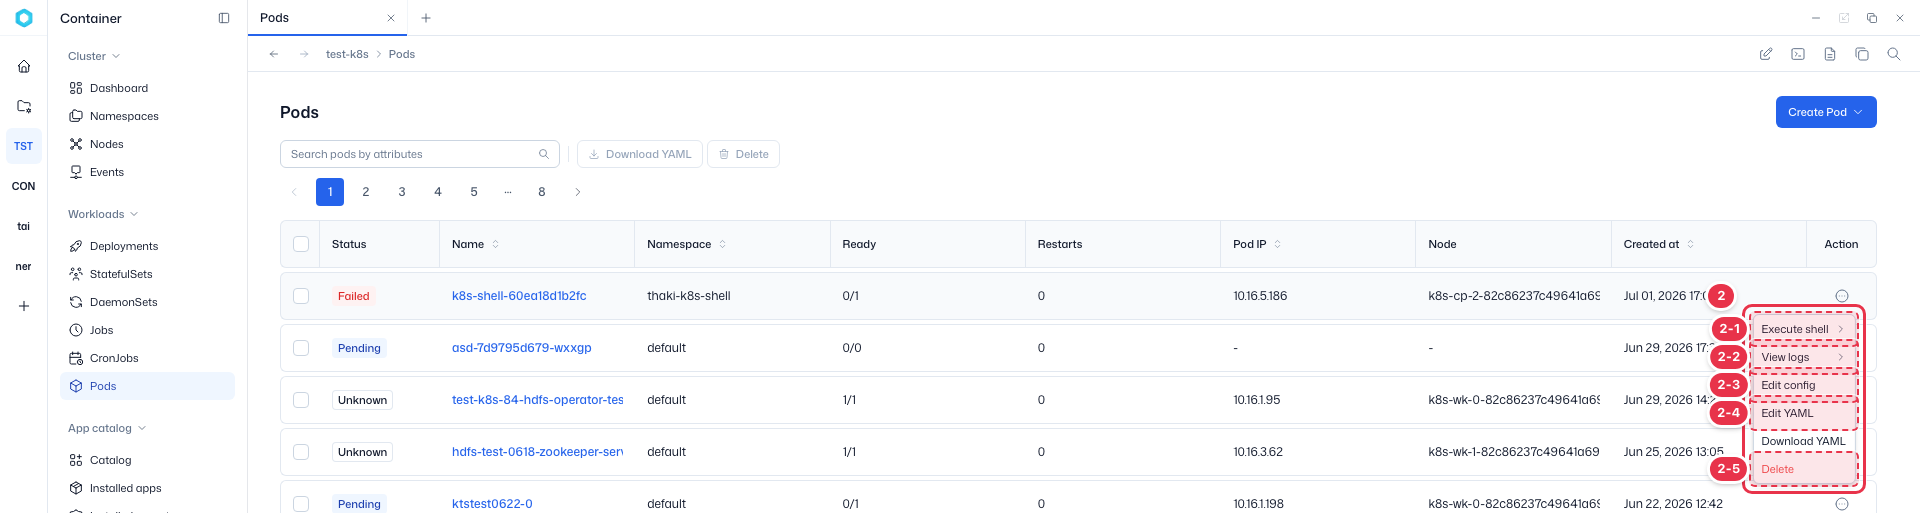Choose Delete from action menu
1920x513 pixels.
pos(1804,469)
